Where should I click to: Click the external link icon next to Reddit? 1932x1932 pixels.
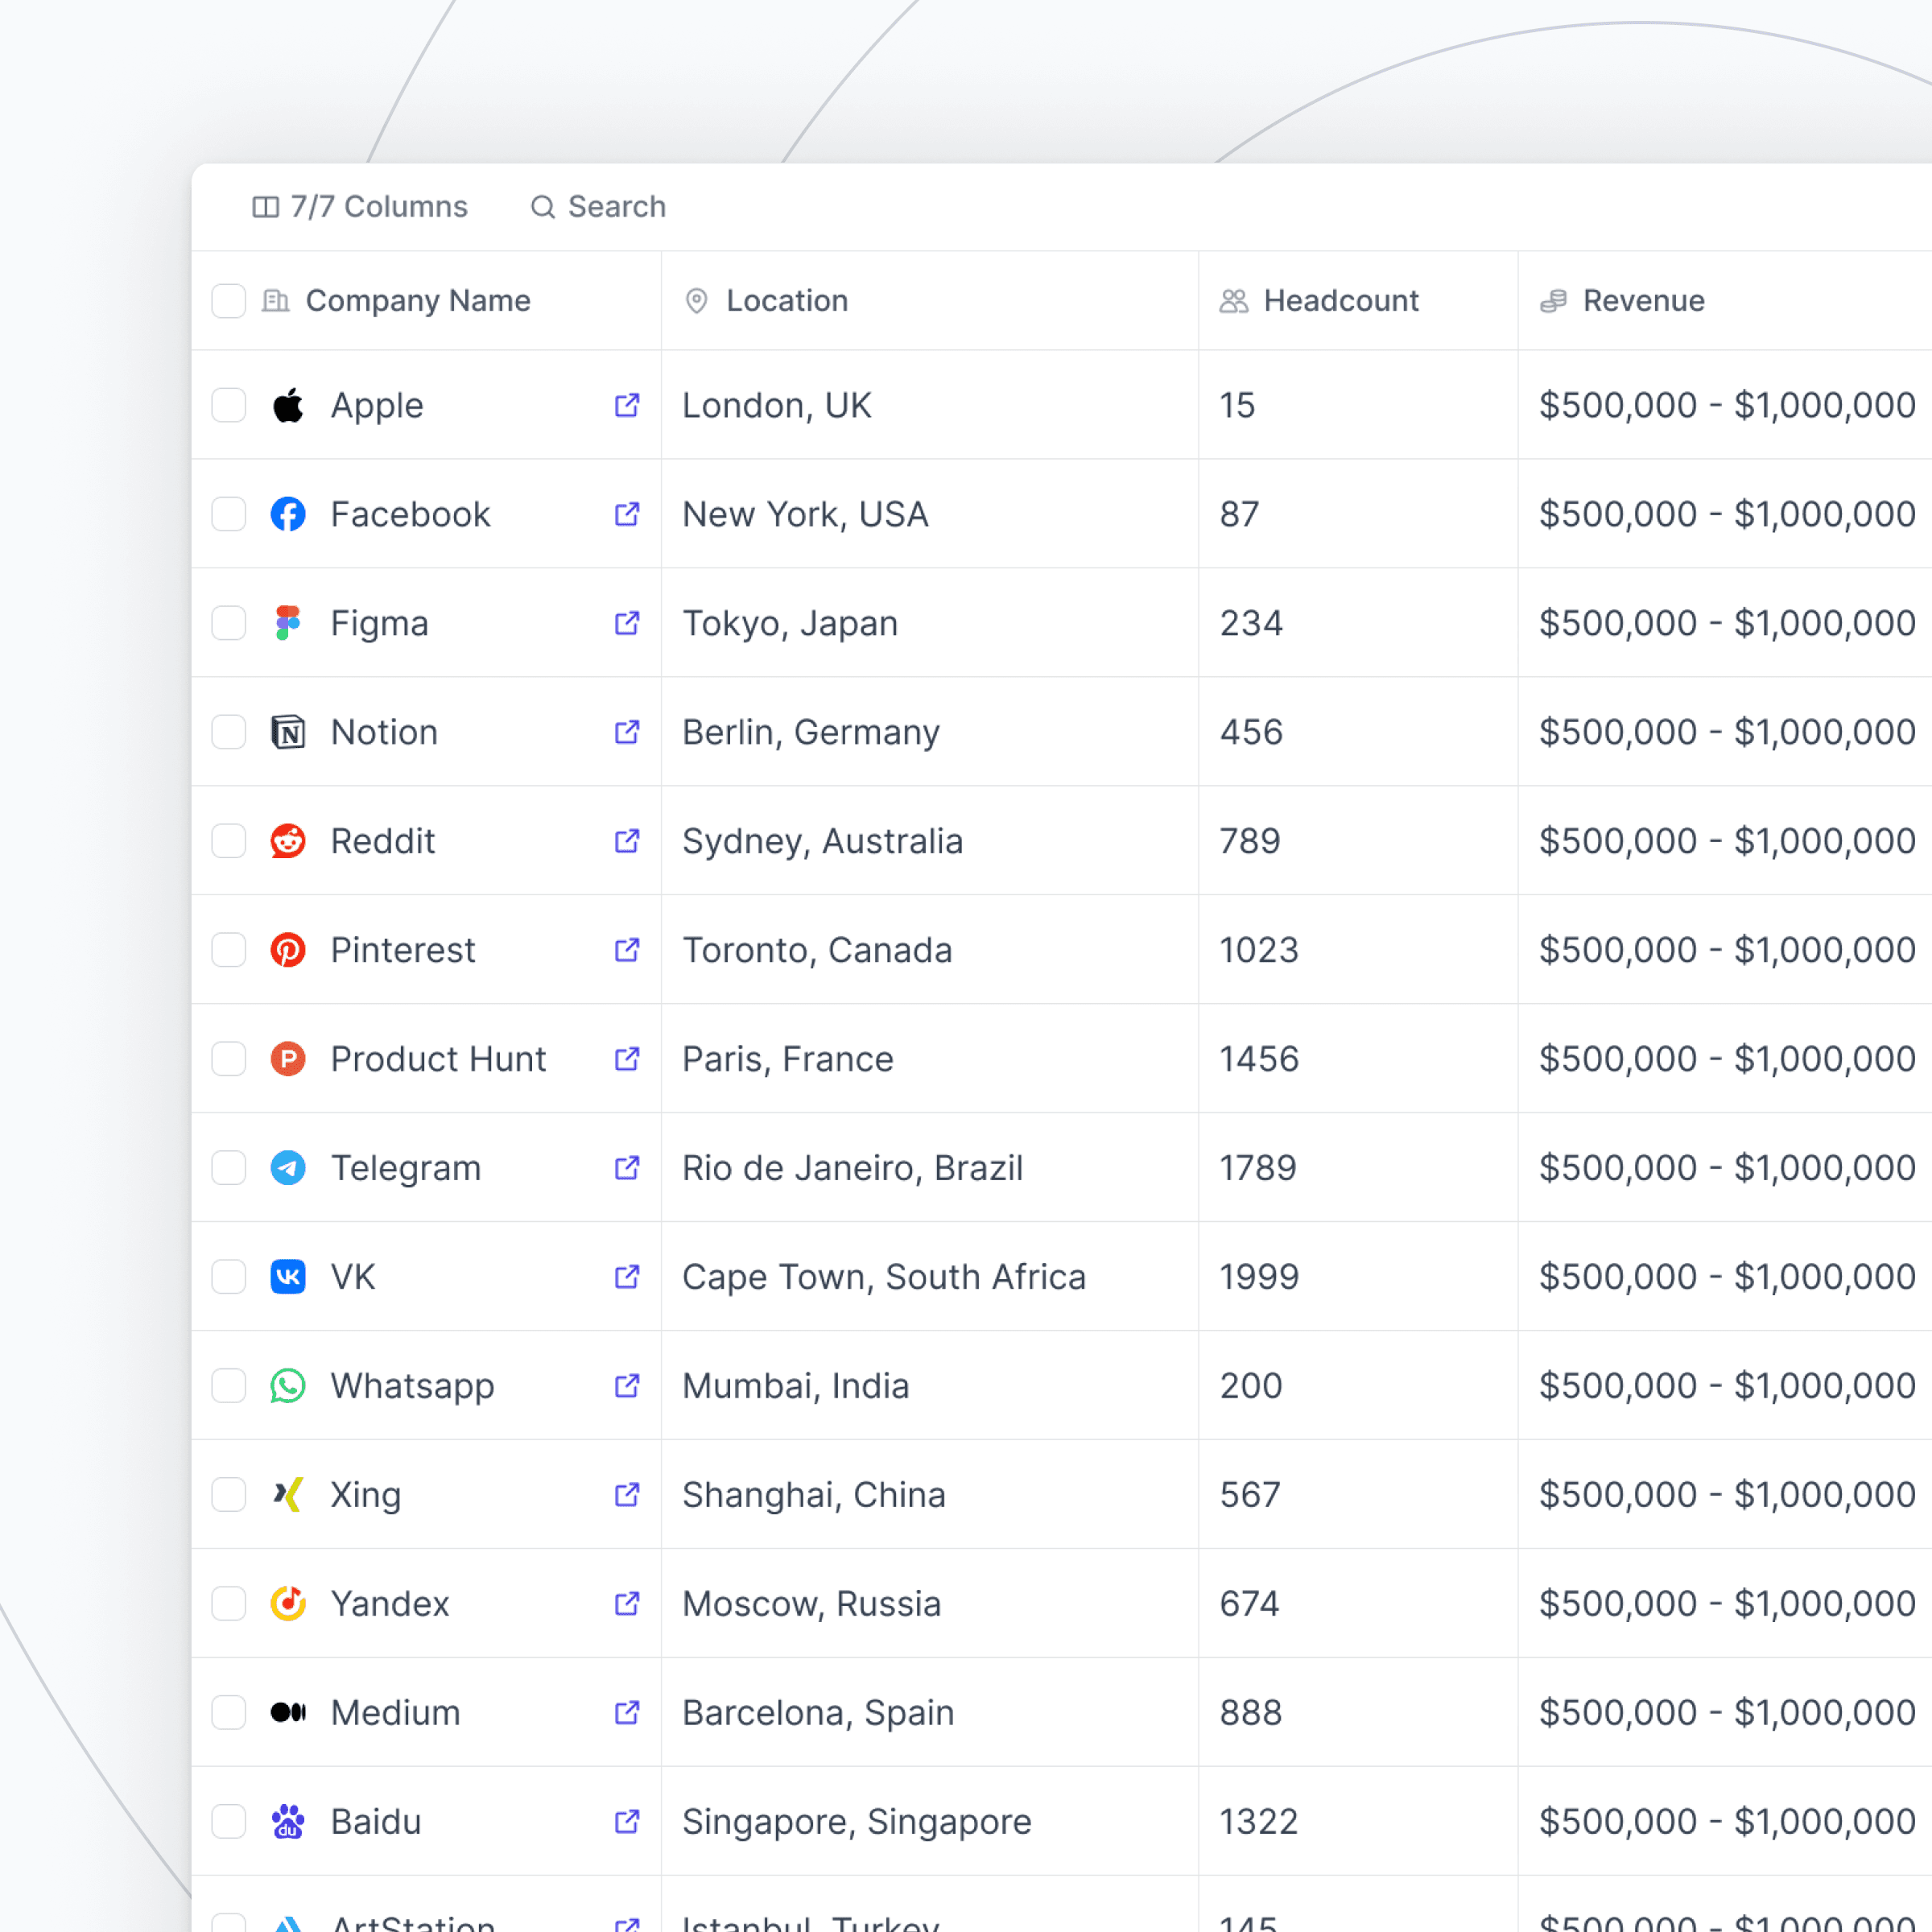click(x=627, y=841)
